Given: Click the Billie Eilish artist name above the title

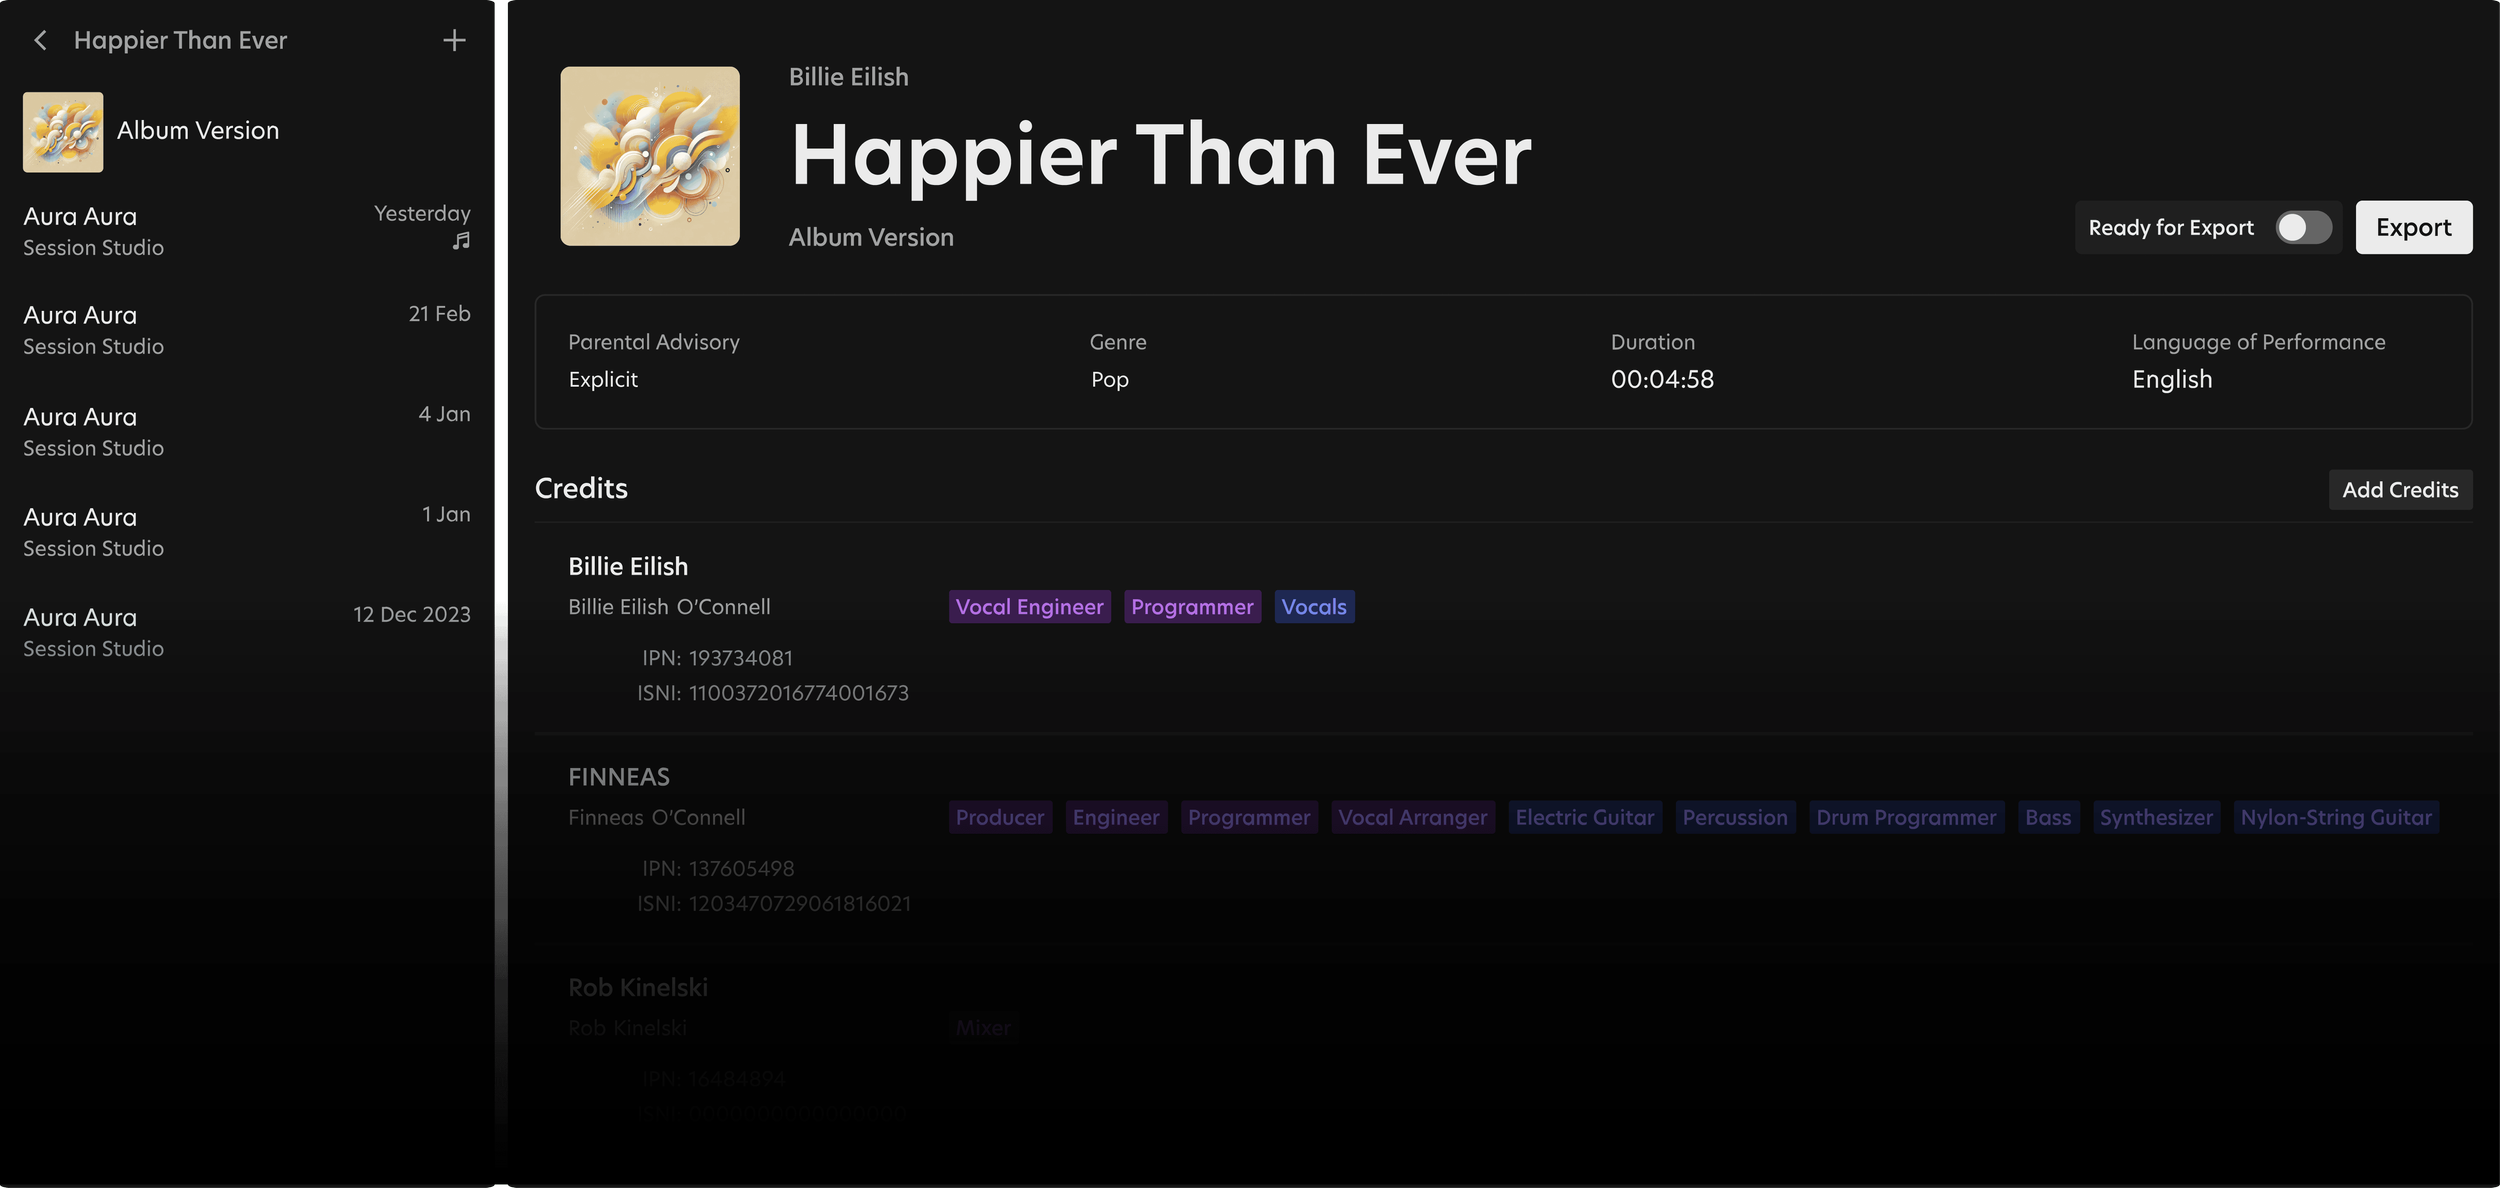Looking at the screenshot, I should [x=849, y=77].
